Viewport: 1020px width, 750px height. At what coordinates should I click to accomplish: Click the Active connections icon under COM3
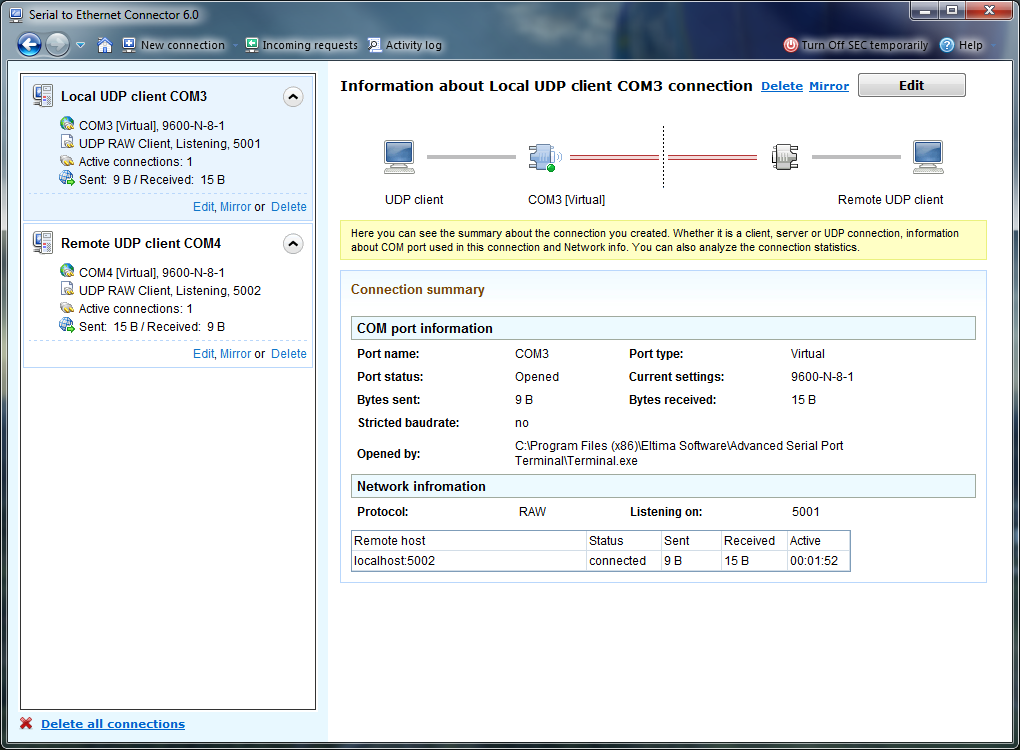pyautogui.click(x=67, y=161)
